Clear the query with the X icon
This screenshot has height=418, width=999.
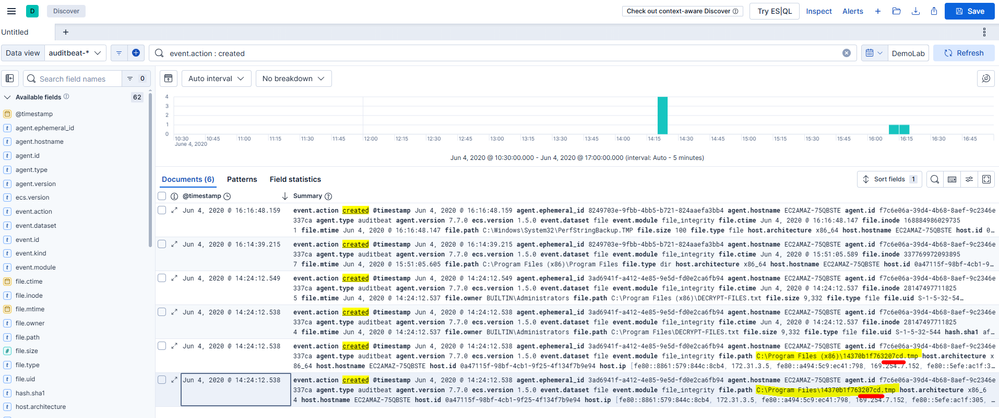[x=846, y=53]
